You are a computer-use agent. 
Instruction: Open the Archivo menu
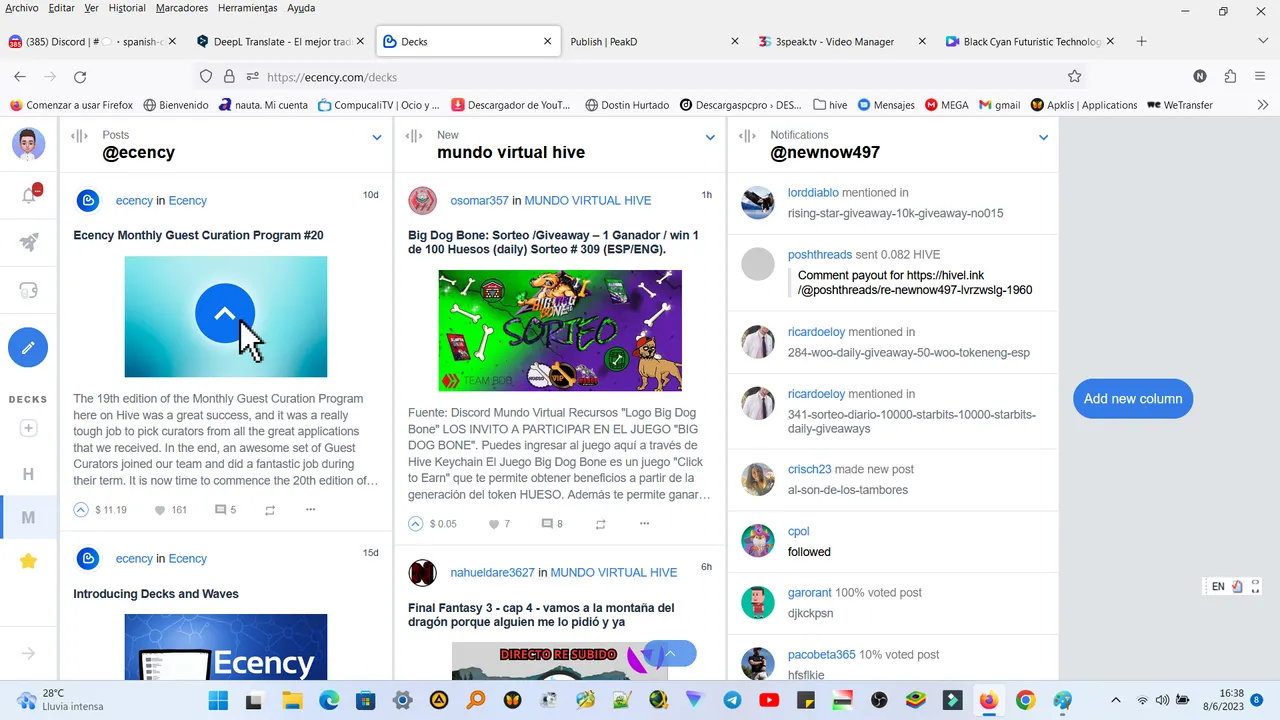tap(22, 8)
